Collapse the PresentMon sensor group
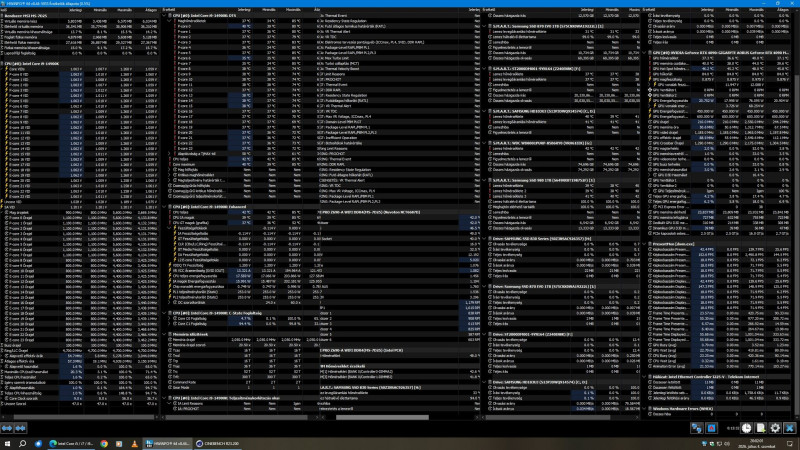 [645, 244]
